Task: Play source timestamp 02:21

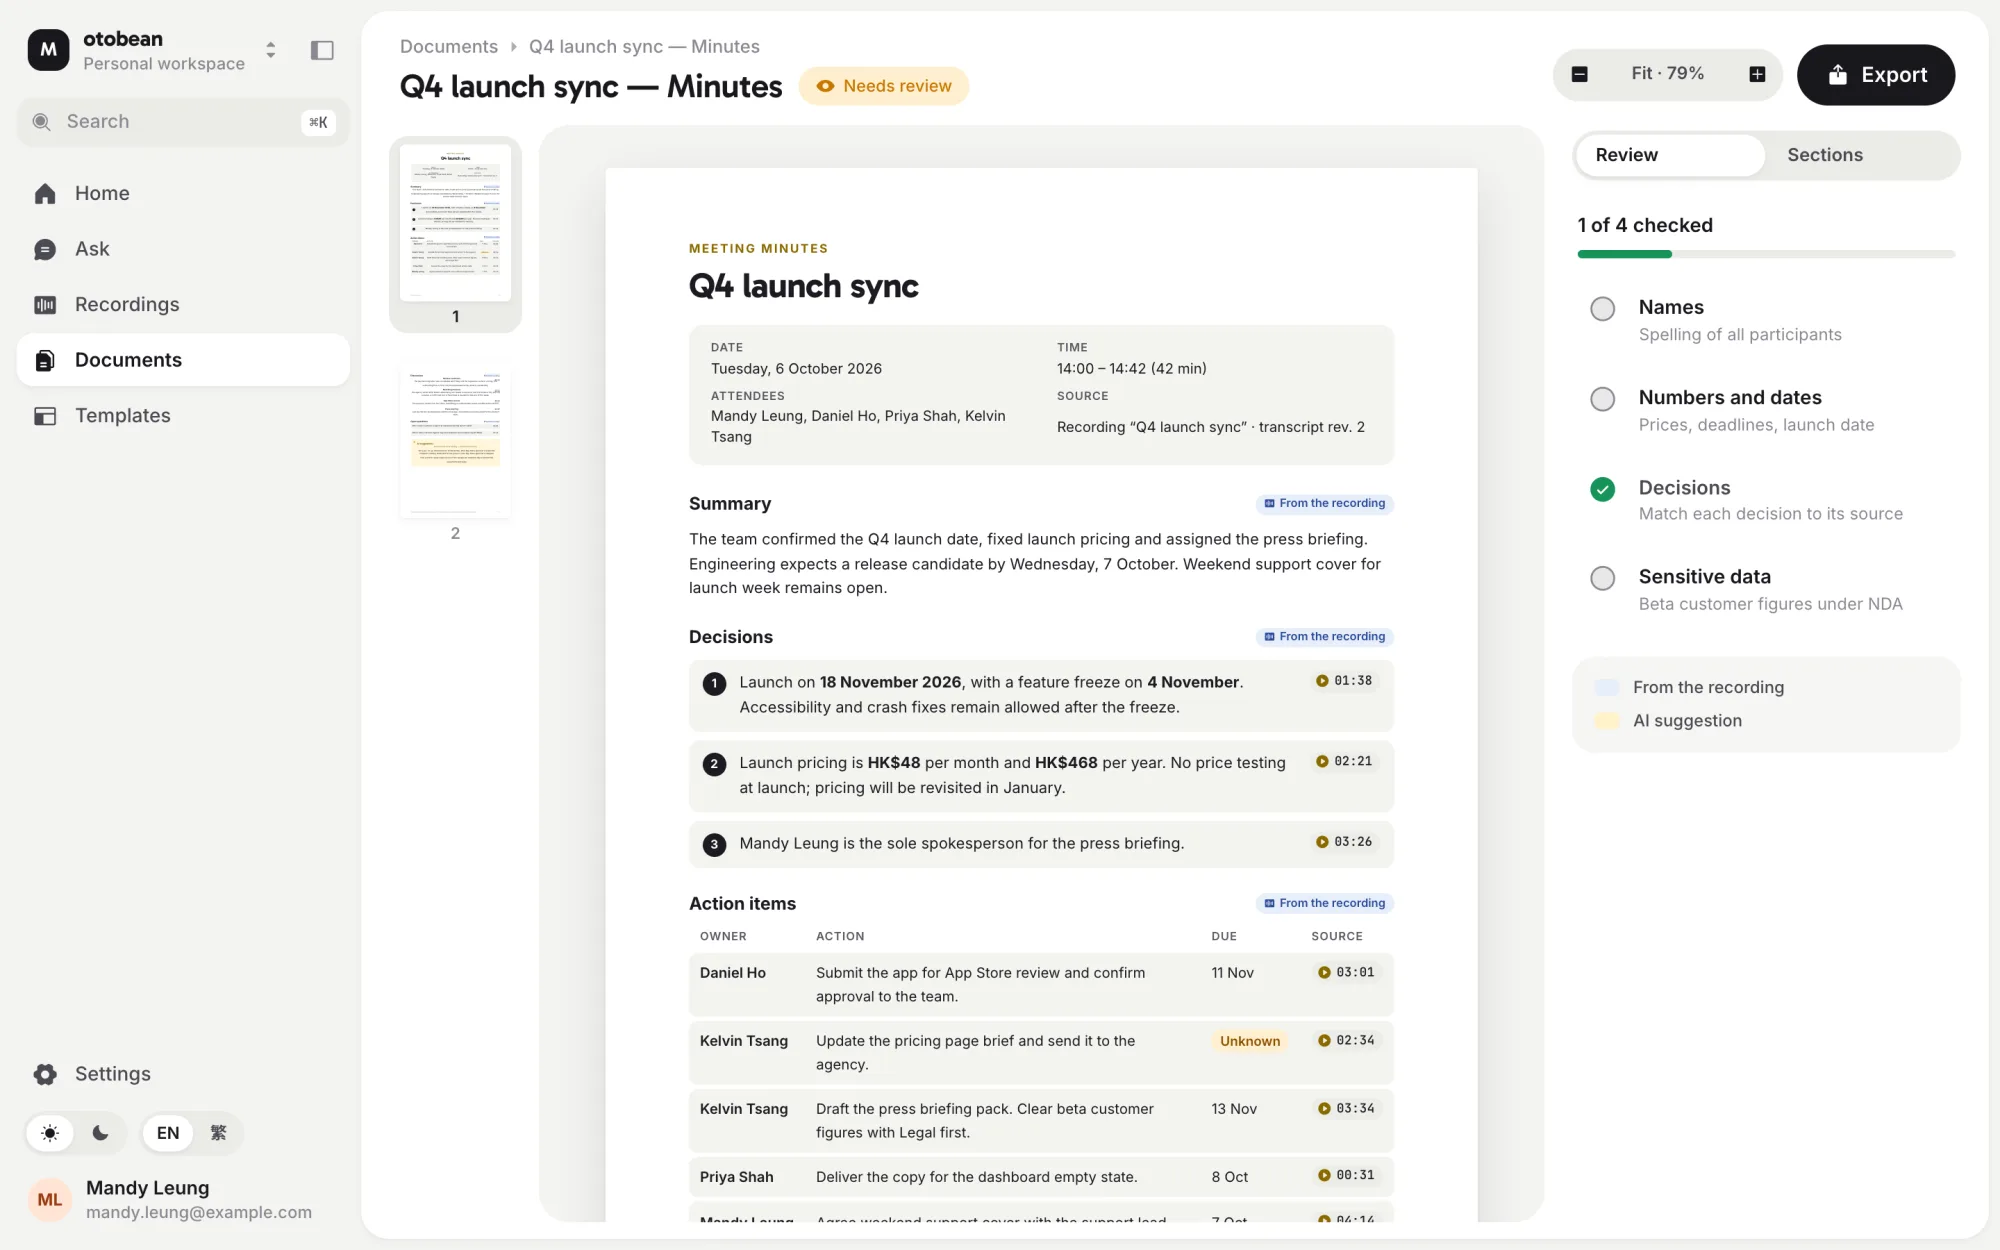Action: [1344, 762]
